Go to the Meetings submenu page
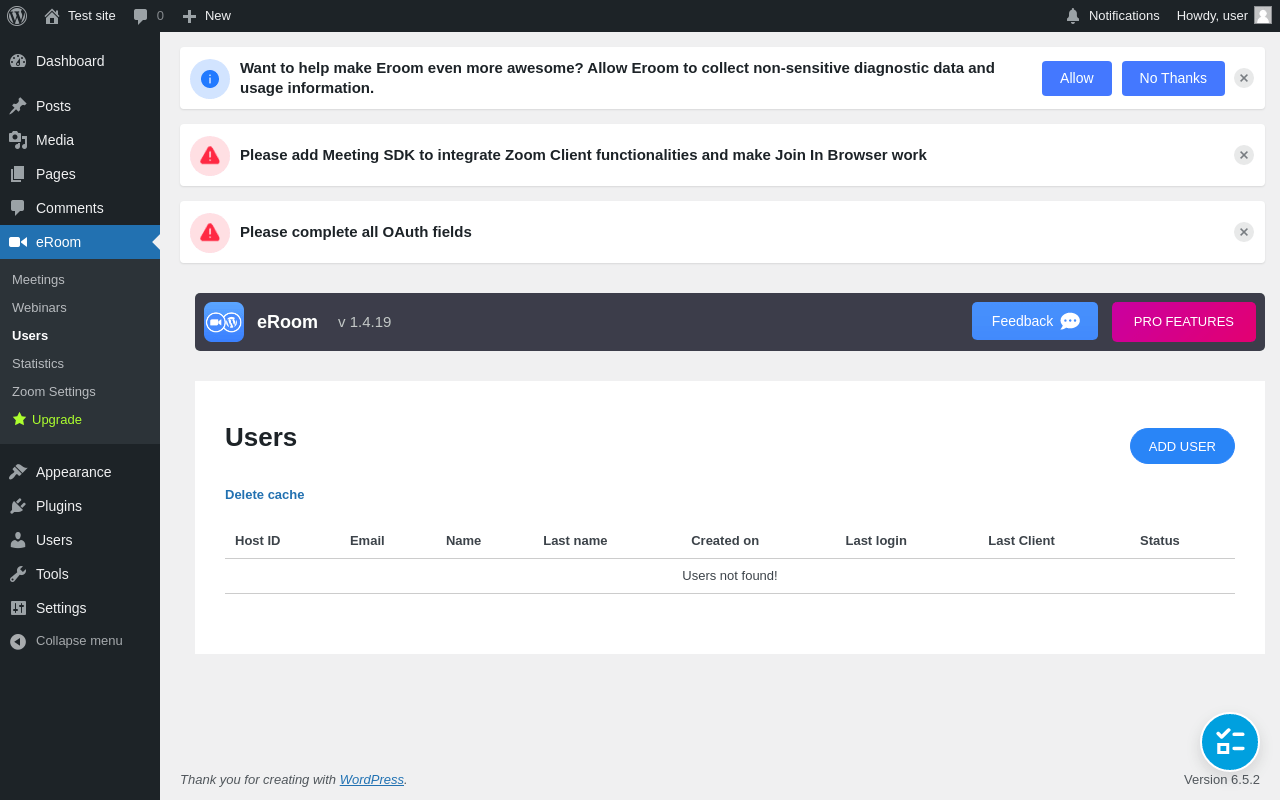Viewport: 1280px width, 800px height. [38, 280]
